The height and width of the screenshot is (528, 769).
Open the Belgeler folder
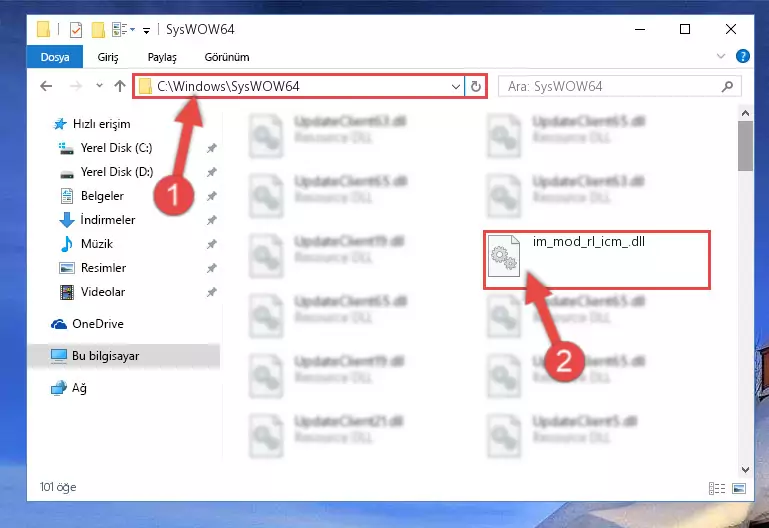click(x=102, y=196)
